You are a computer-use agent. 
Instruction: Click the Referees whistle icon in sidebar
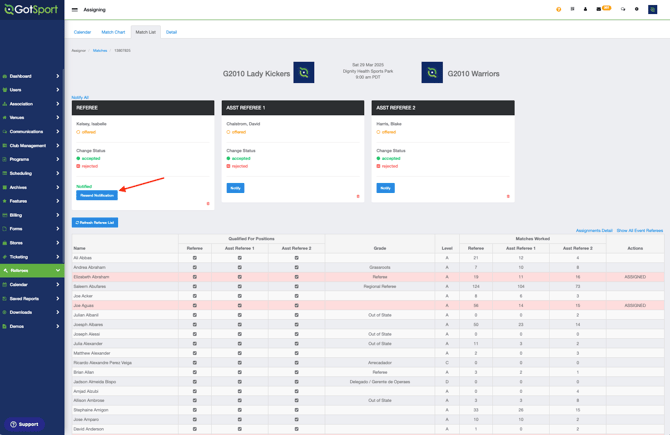pos(6,270)
